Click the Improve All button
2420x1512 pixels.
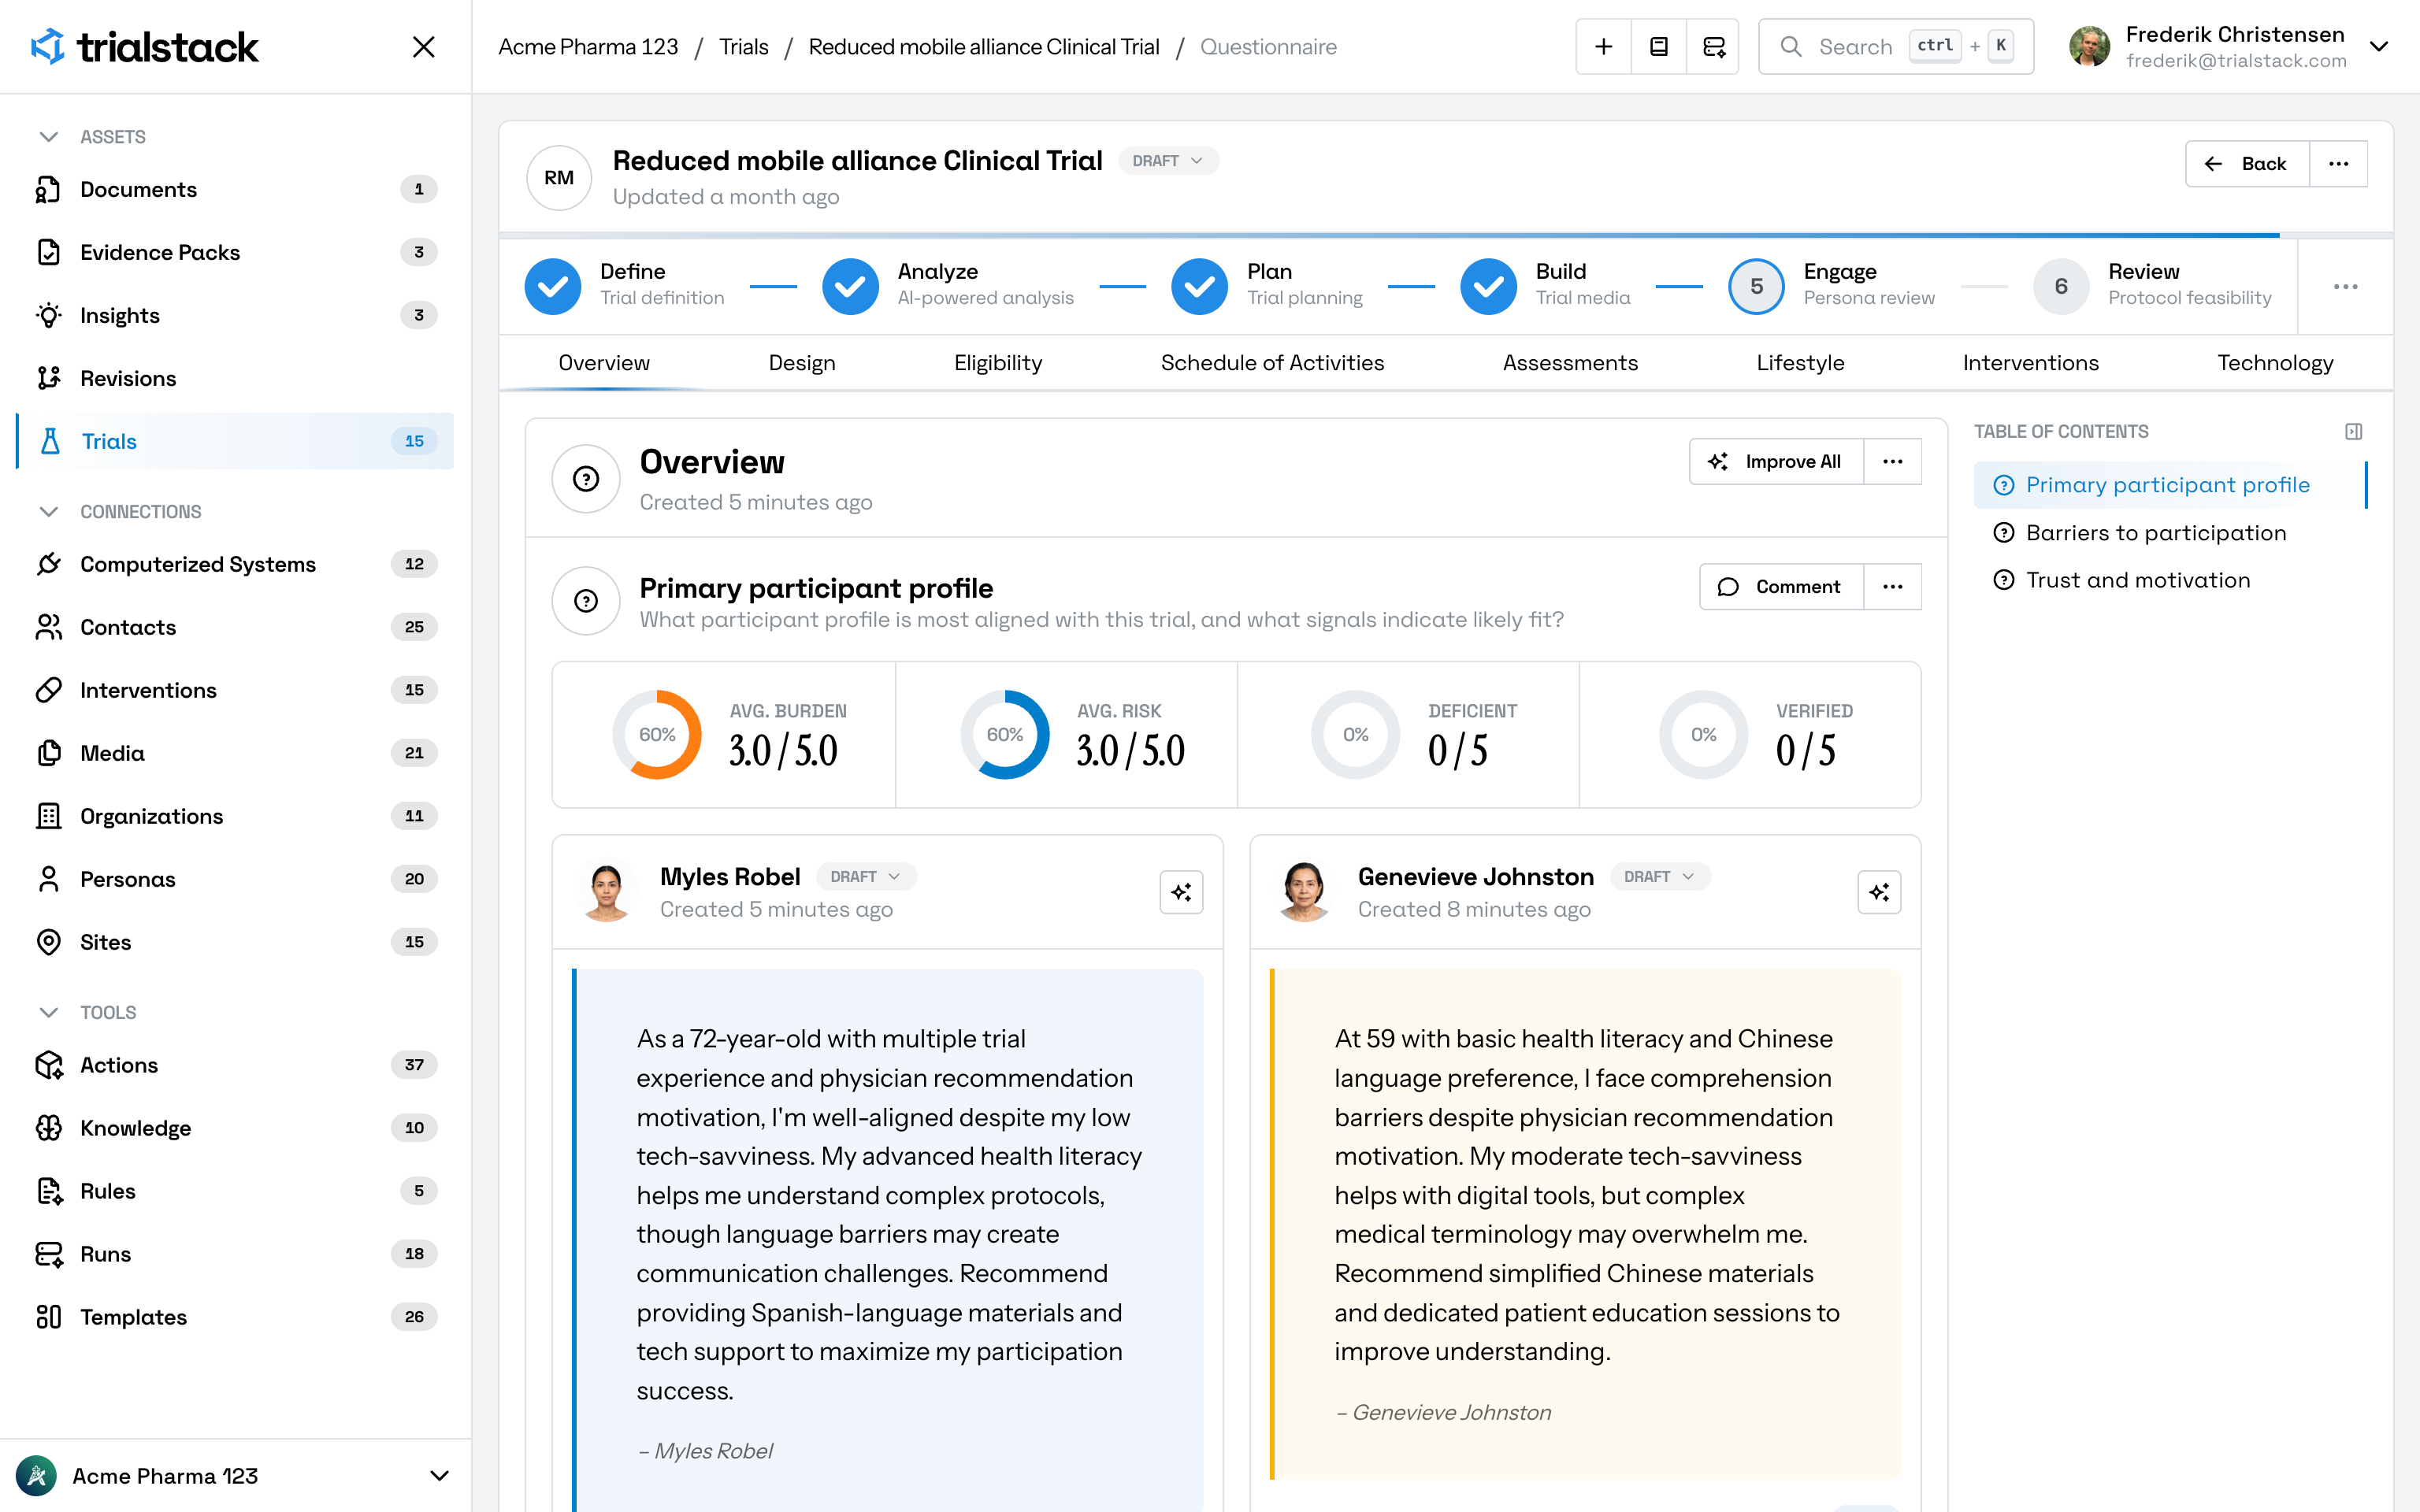point(1776,462)
